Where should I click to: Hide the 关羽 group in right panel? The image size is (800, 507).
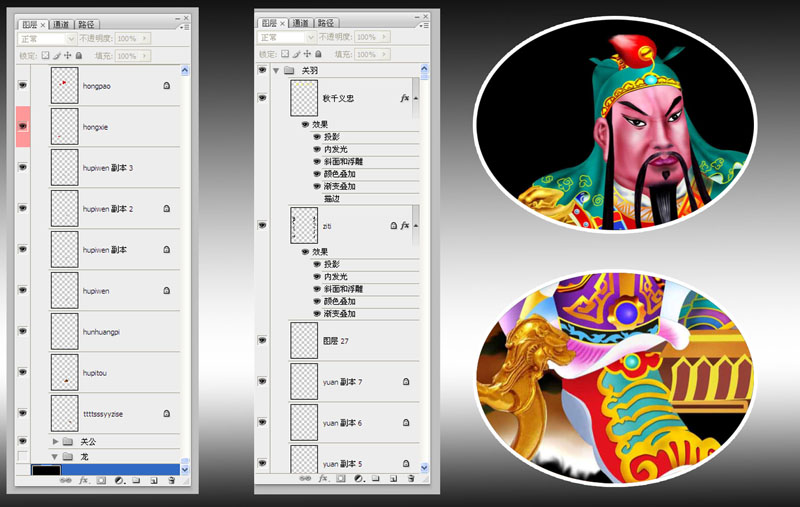coord(262,70)
